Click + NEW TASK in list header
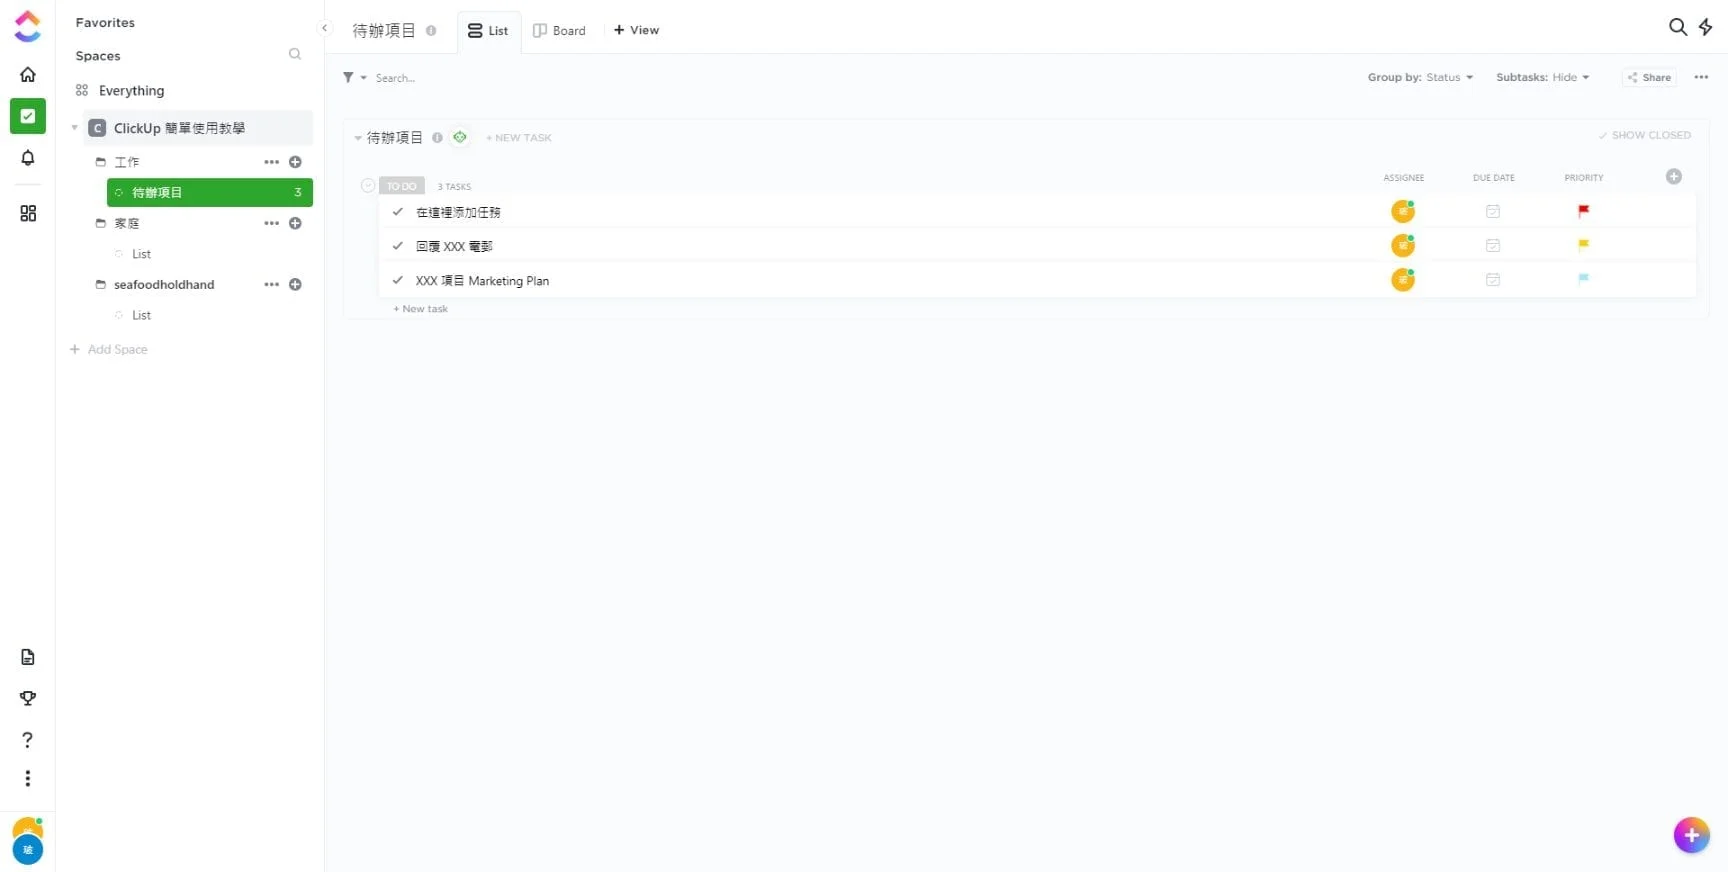 click(x=518, y=138)
